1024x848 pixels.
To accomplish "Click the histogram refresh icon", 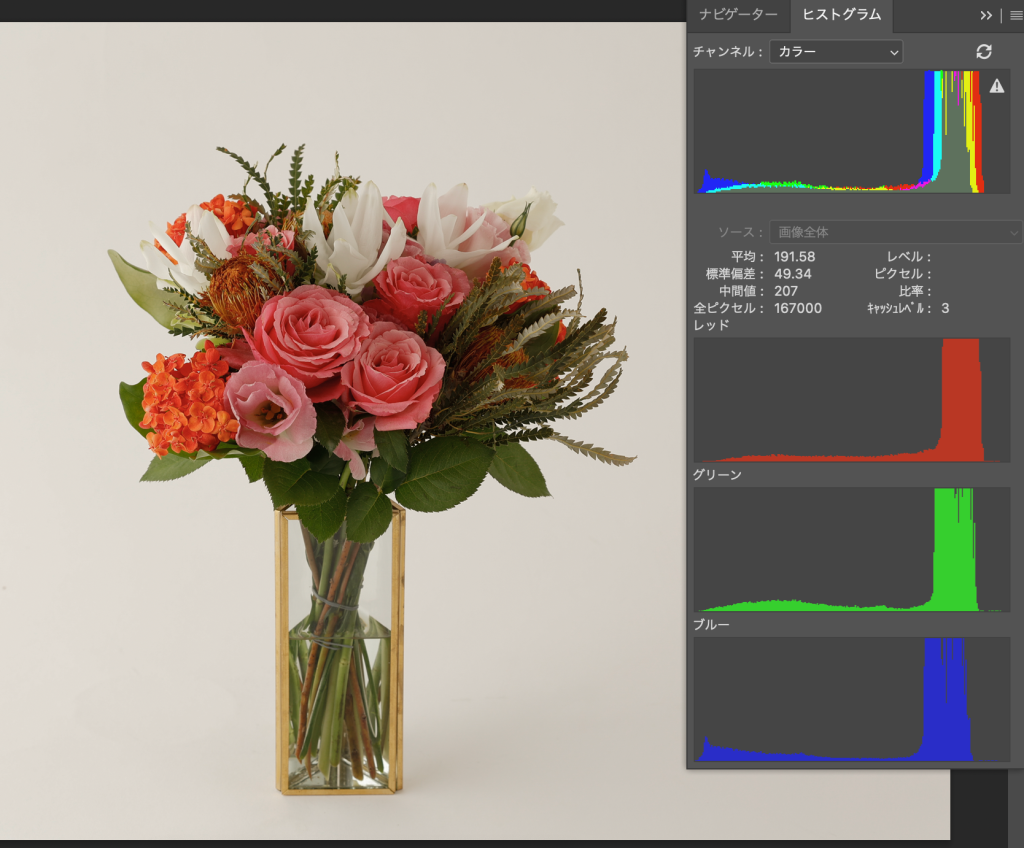I will coord(984,52).
